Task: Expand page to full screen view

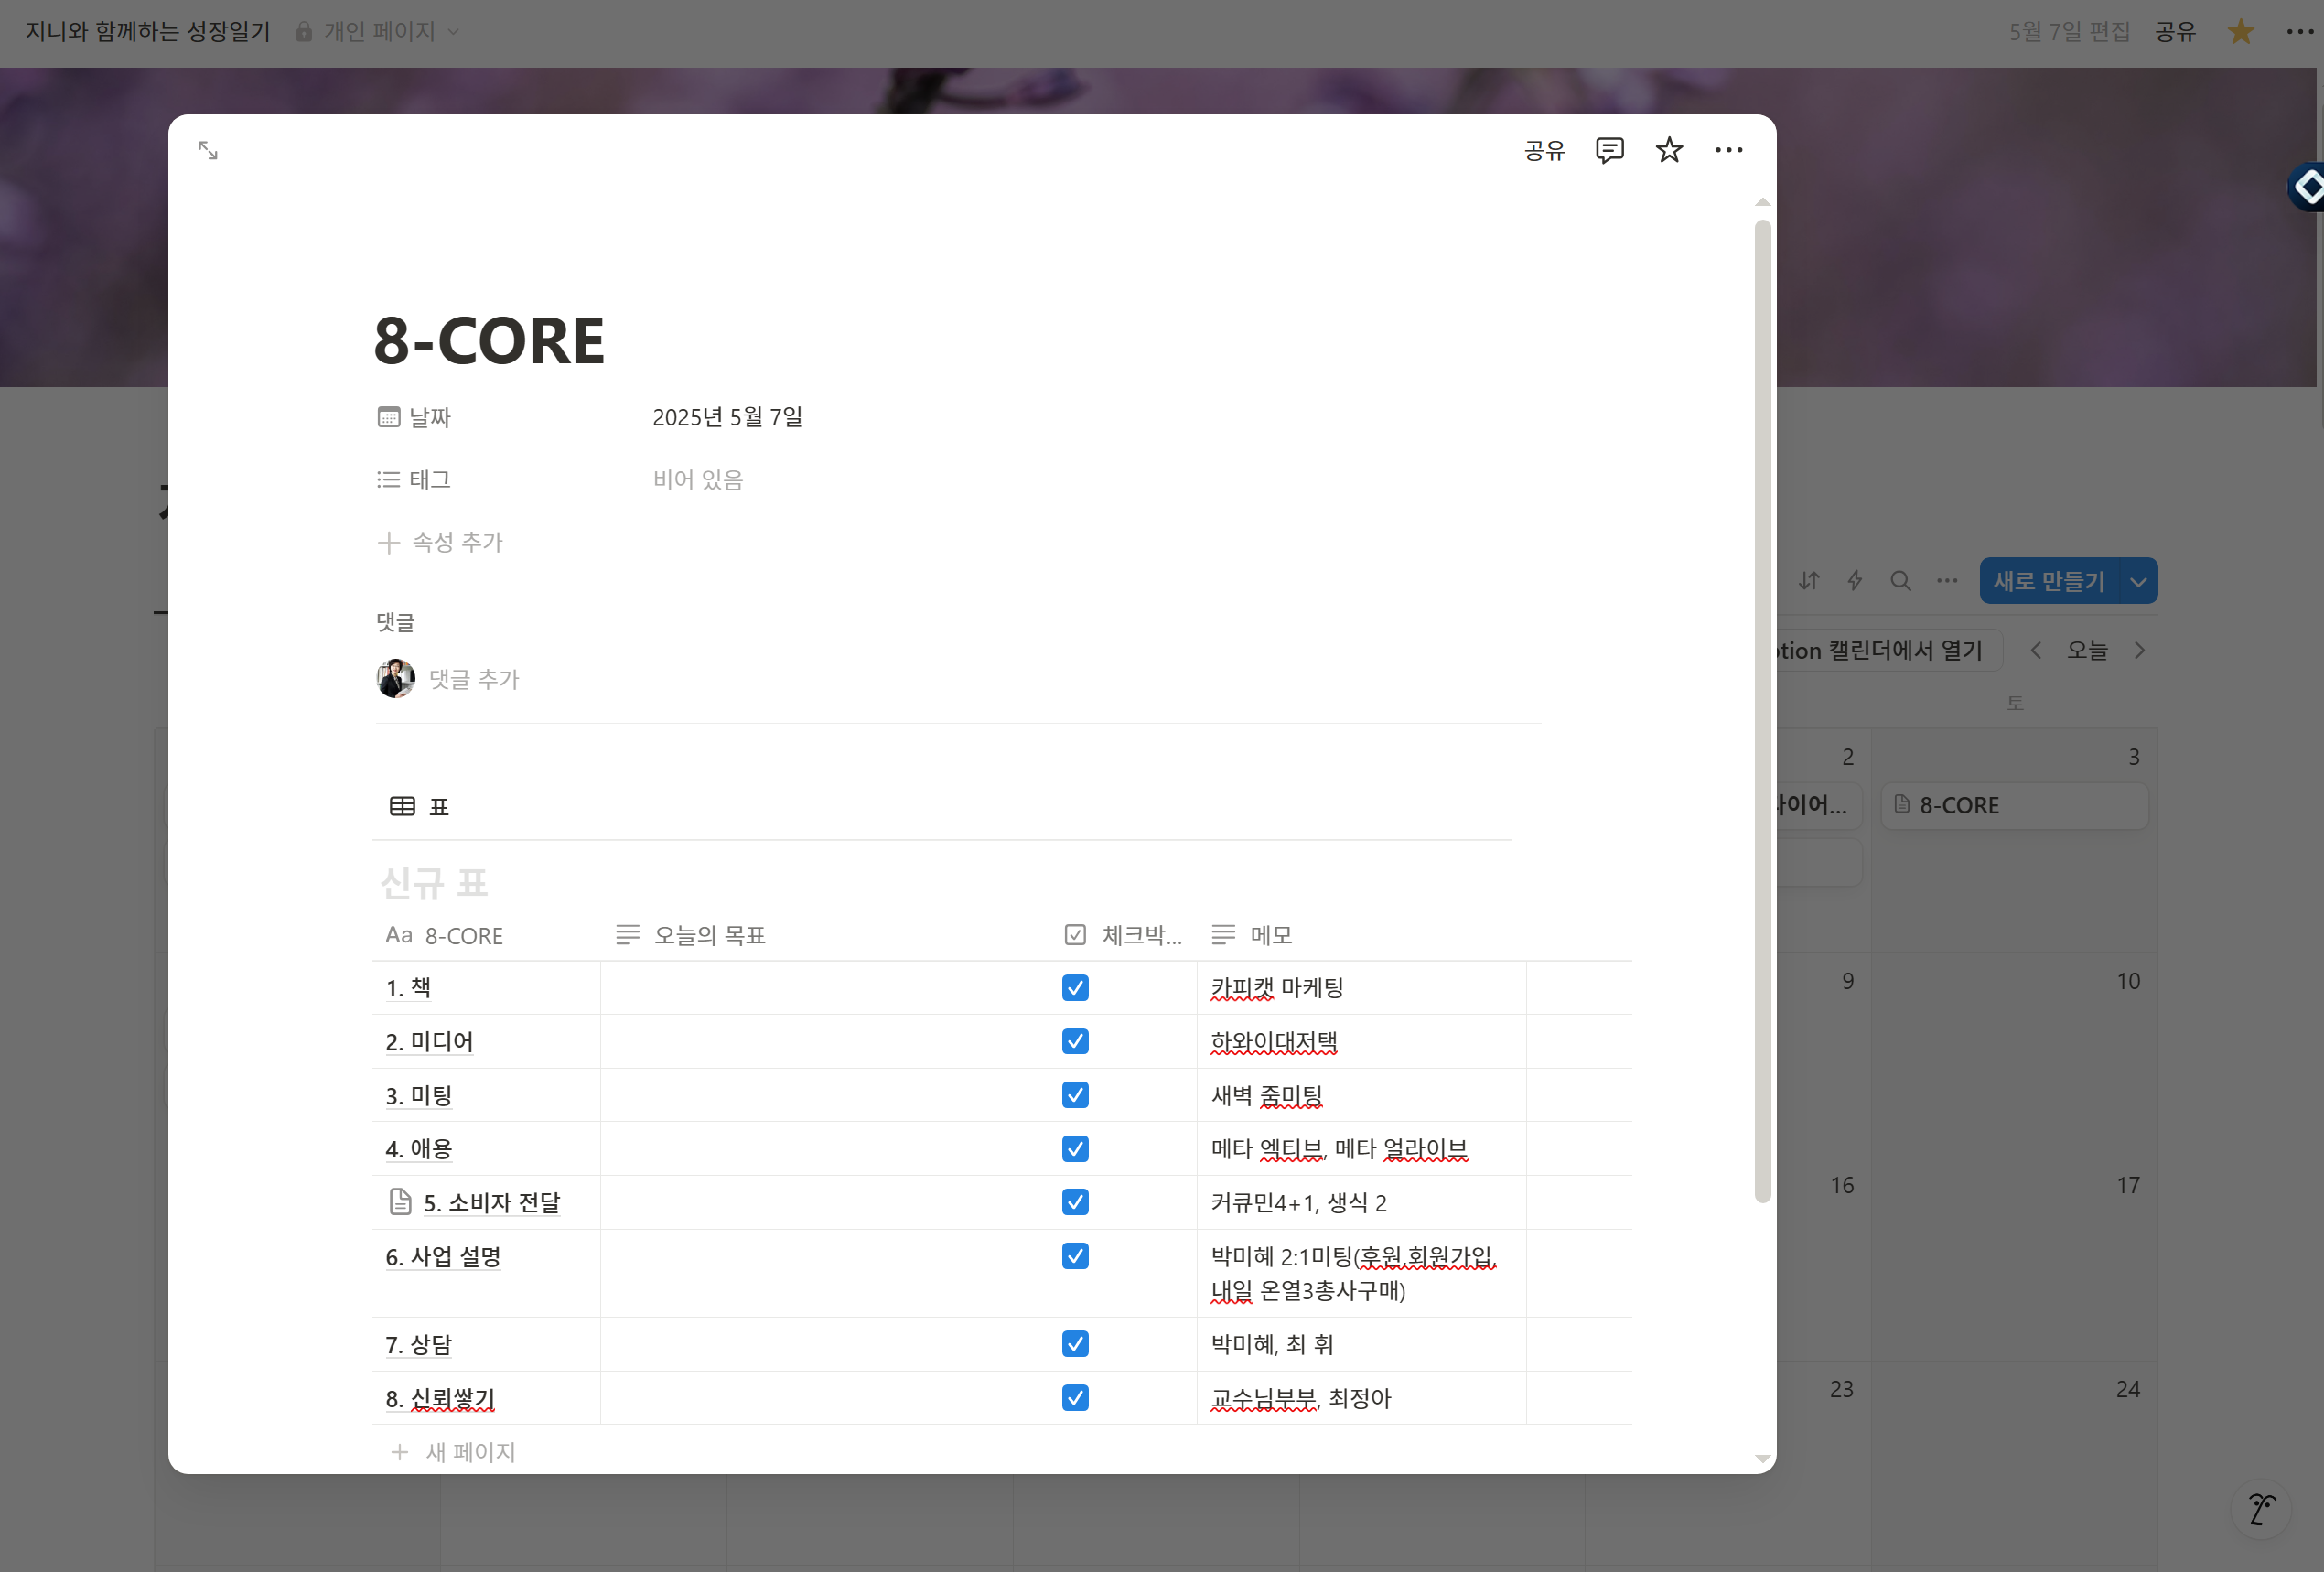Action: click(x=208, y=151)
